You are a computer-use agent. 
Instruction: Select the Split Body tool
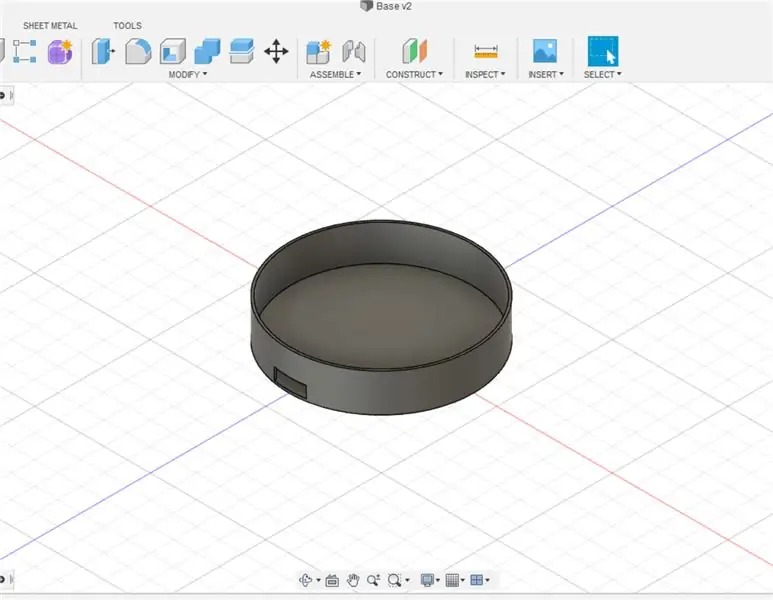point(242,51)
